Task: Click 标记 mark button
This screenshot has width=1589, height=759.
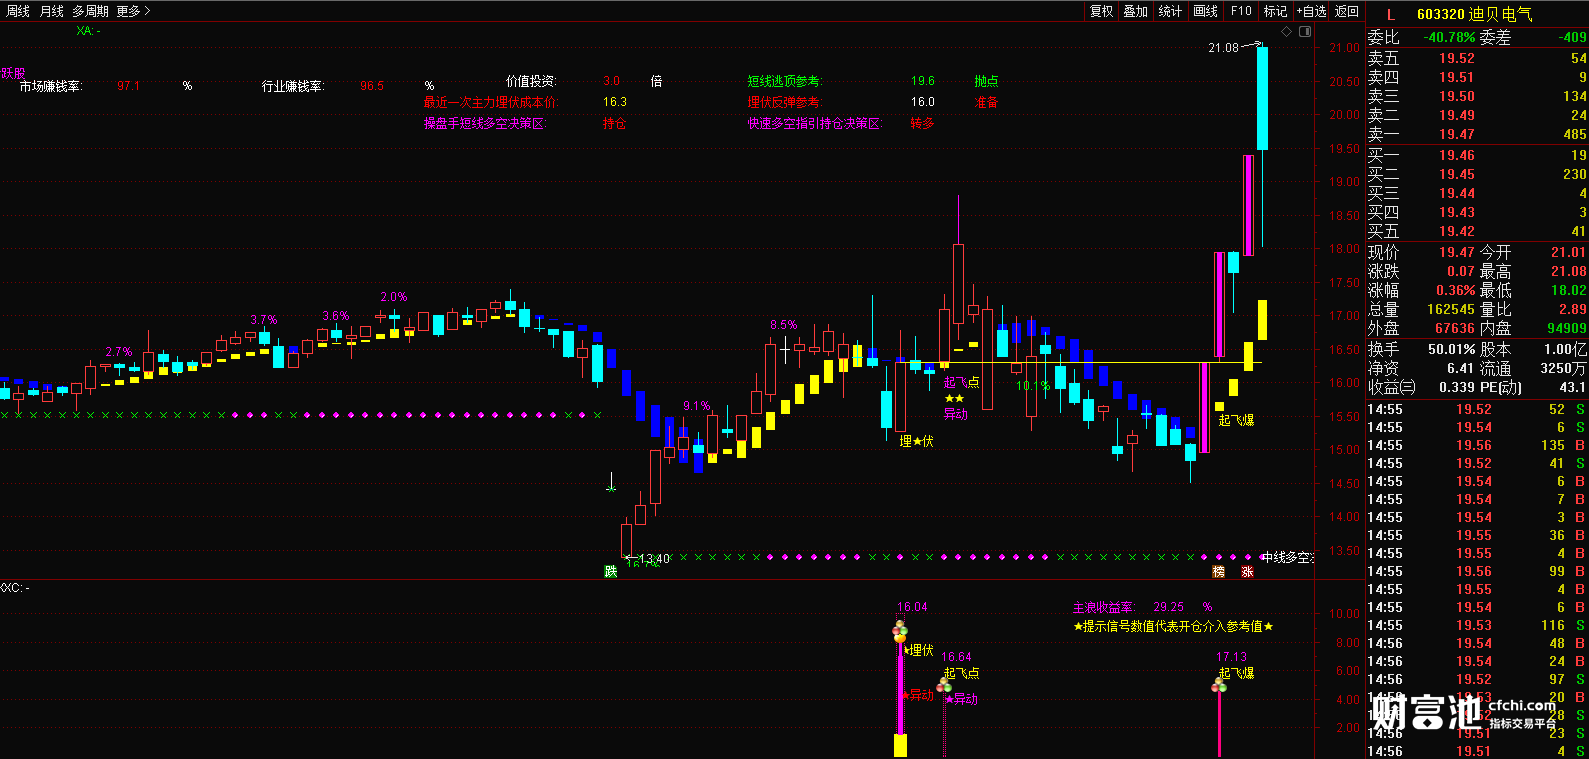Action: coord(1275,11)
